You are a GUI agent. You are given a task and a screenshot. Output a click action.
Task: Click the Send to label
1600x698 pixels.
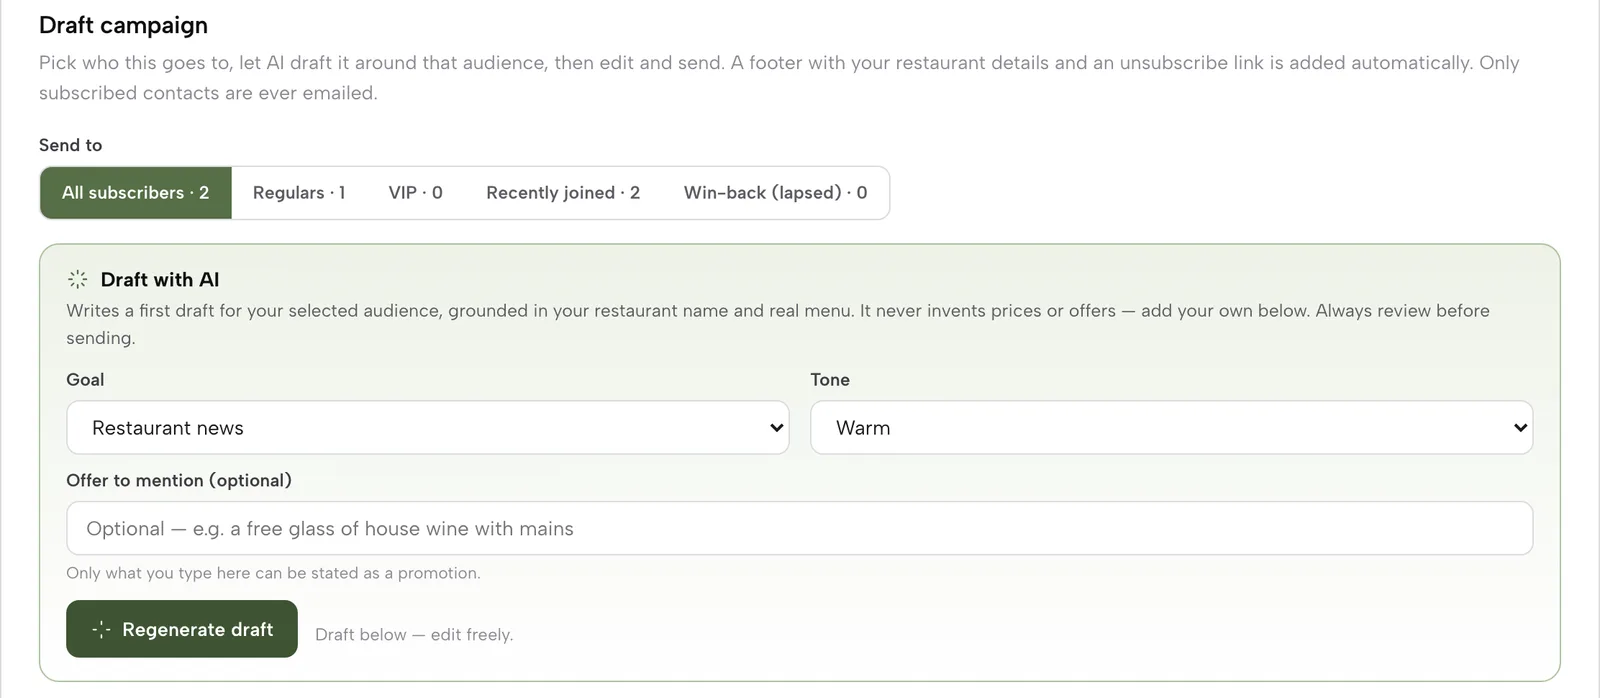[71, 145]
